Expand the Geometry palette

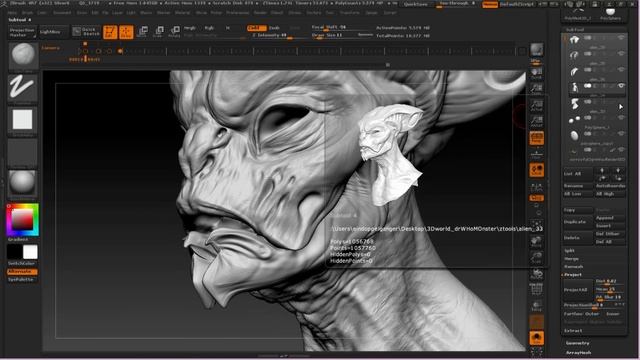tap(577, 343)
